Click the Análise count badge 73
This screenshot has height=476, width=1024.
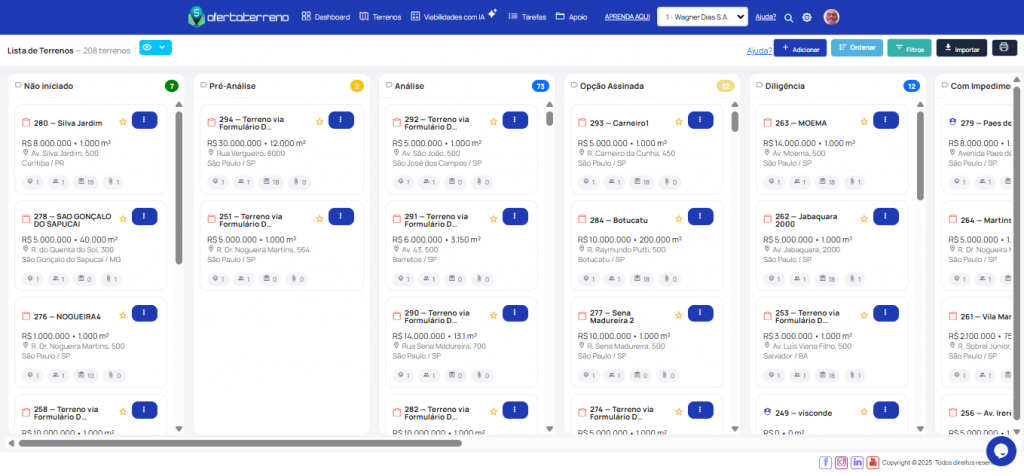click(x=540, y=86)
